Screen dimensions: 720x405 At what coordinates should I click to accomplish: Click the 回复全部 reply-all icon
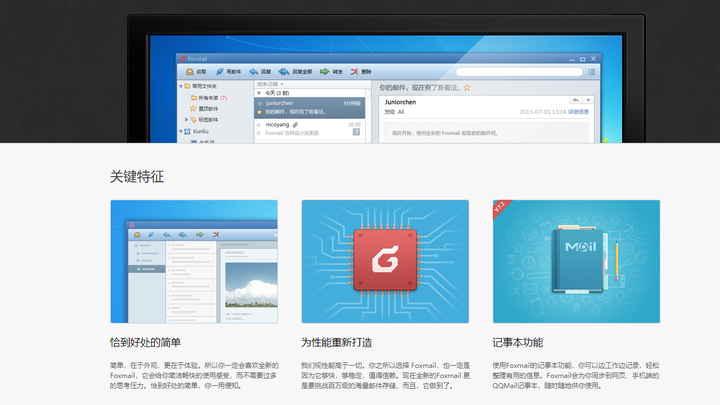pyautogui.click(x=284, y=72)
